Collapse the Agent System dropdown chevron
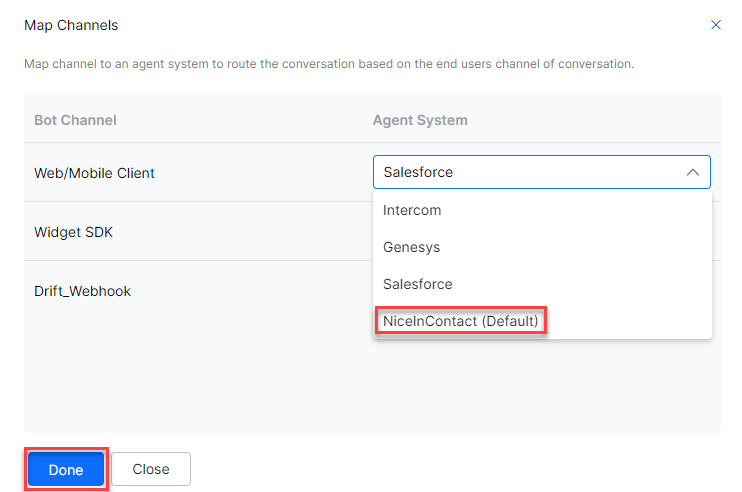742x492 pixels. (x=692, y=172)
